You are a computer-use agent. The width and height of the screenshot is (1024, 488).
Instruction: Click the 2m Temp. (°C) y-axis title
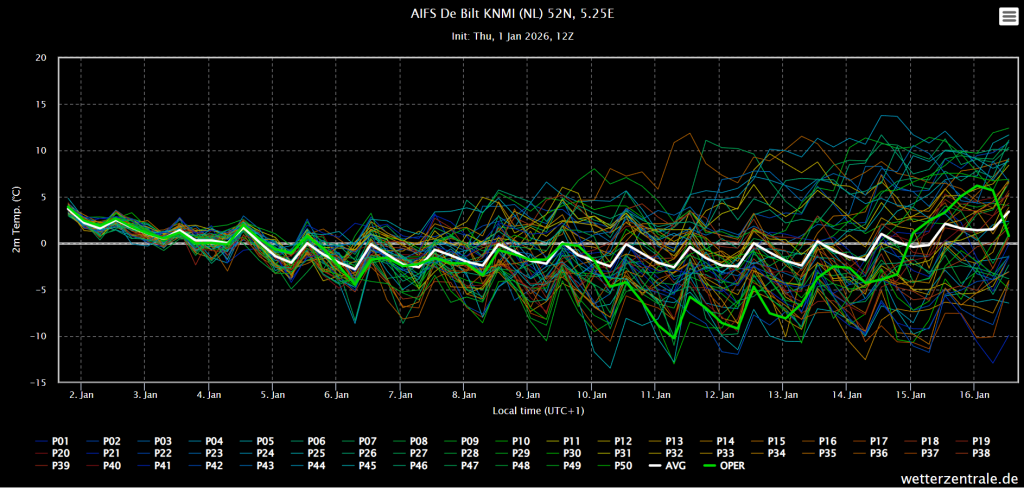coord(19,220)
